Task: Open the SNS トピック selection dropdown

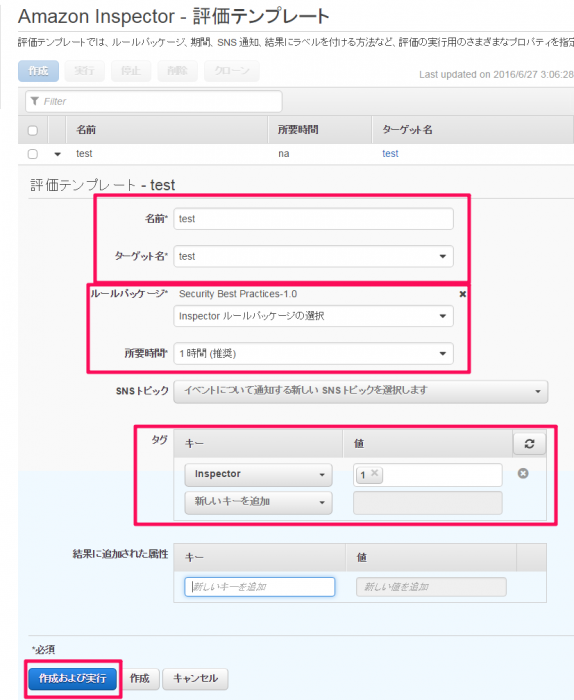Action: click(x=361, y=392)
